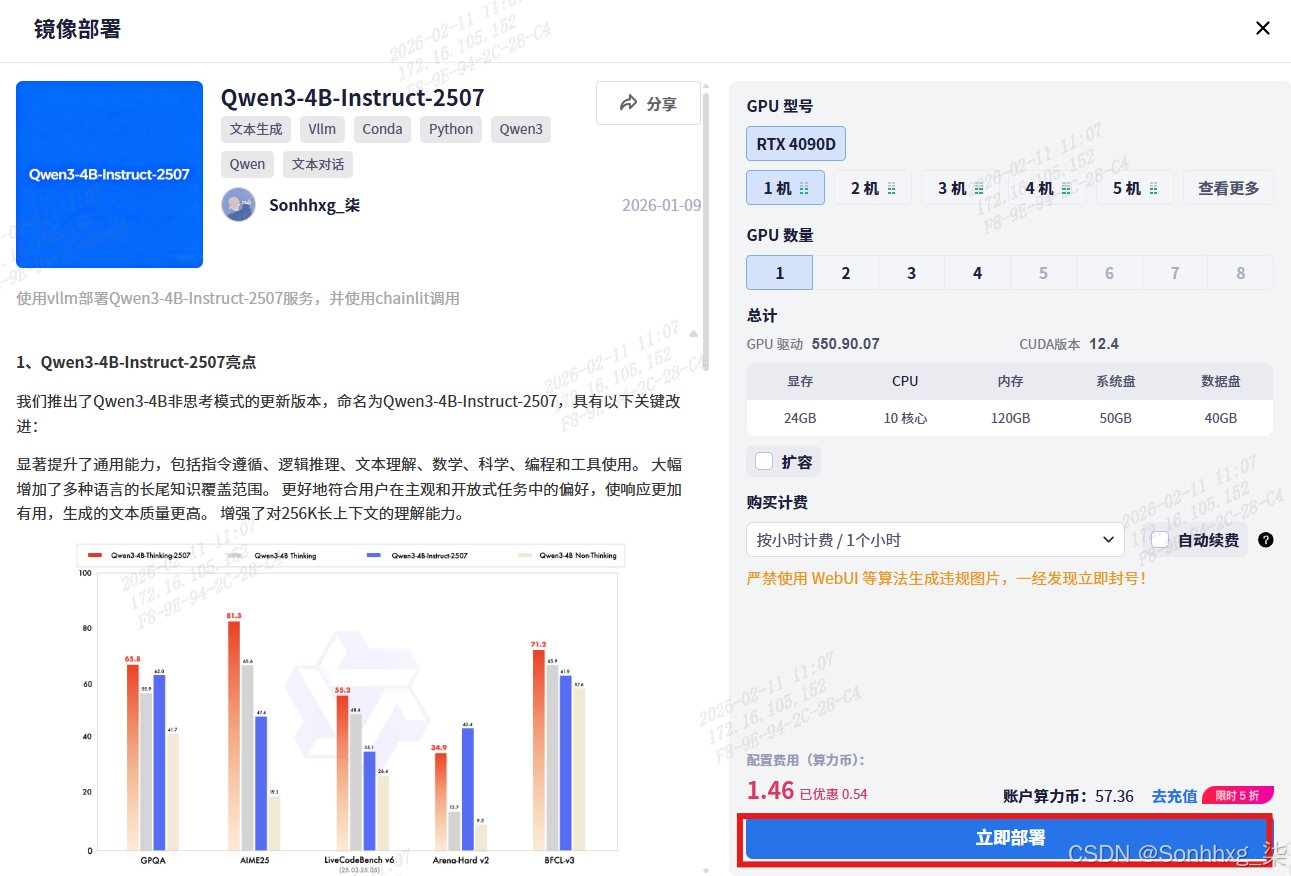This screenshot has width=1291, height=876.
Task: Choose the 4 机 machine option
Action: tap(1047, 187)
